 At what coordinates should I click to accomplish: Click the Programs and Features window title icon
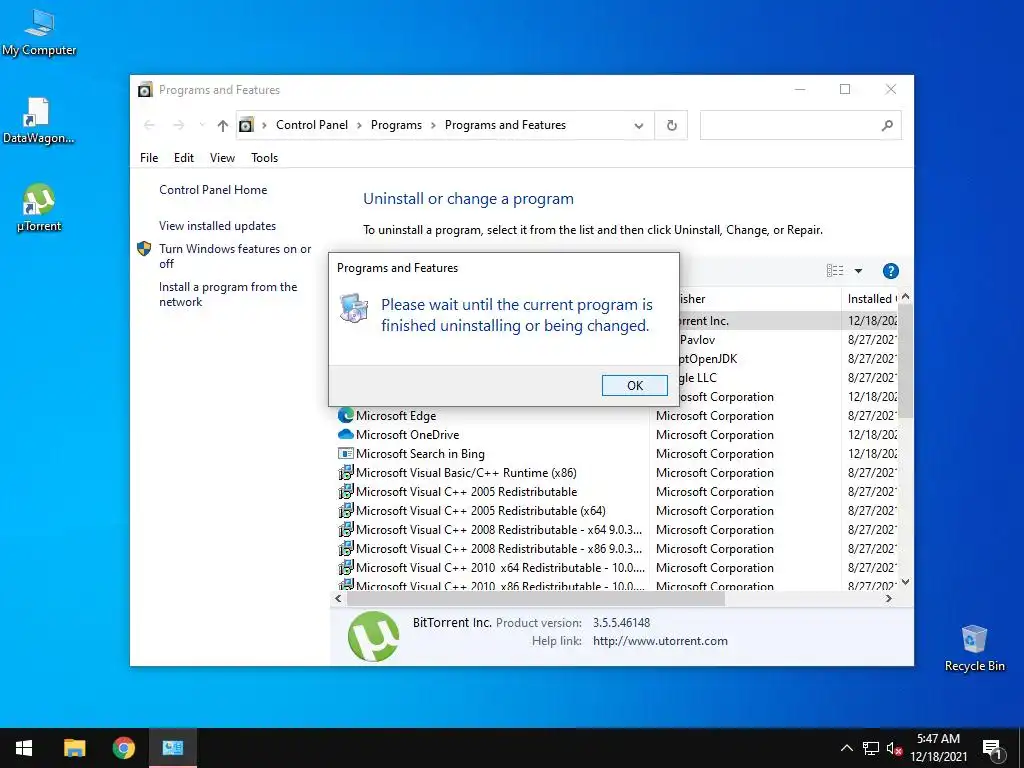point(145,89)
